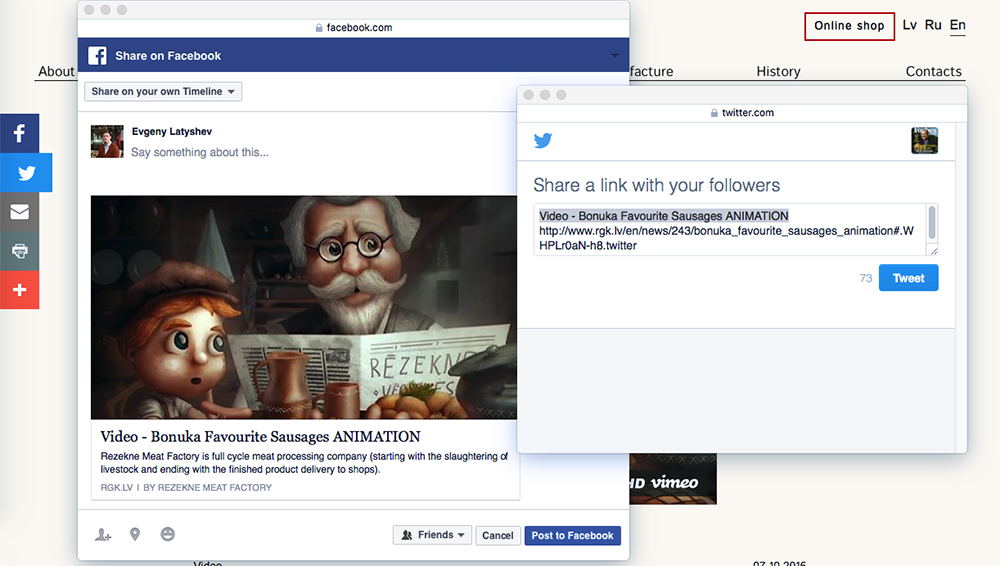
Task: Click Post to Facebook button
Action: [x=572, y=535]
